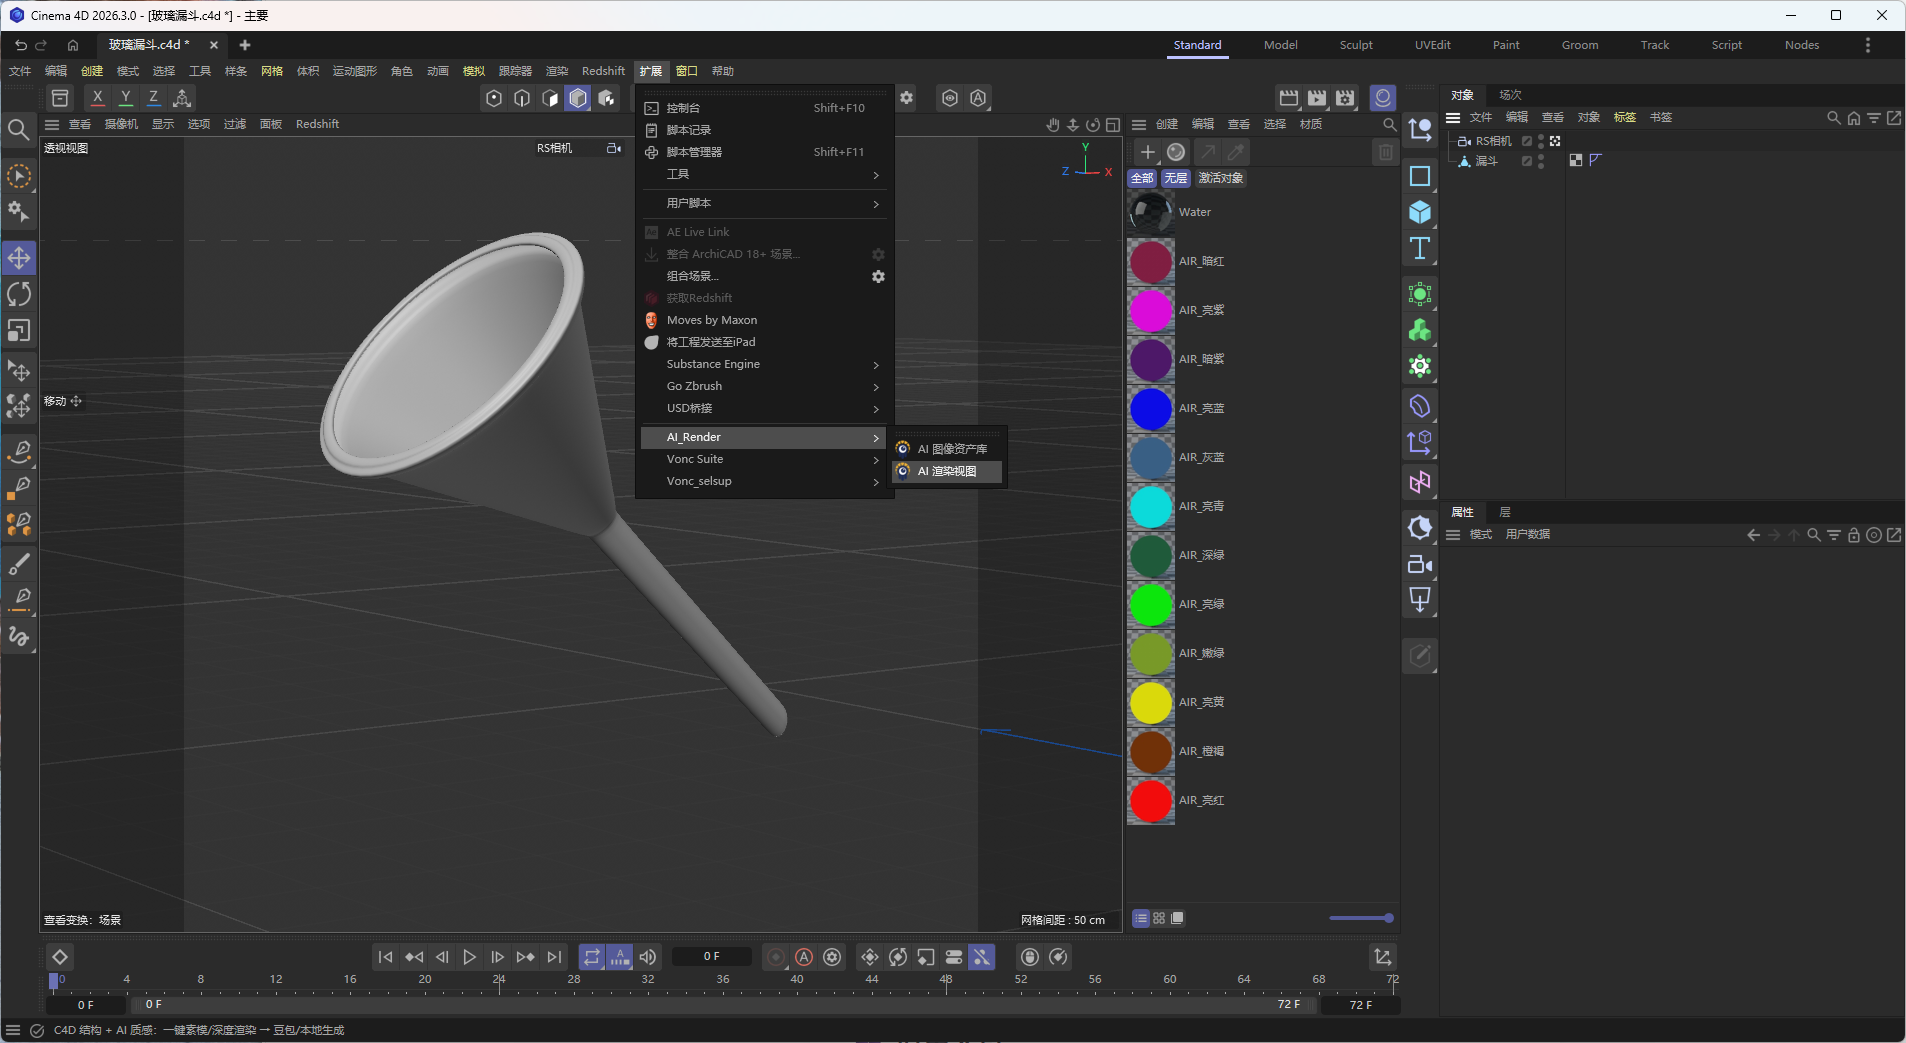Expand the 用户脚本 submenu

[765, 203]
